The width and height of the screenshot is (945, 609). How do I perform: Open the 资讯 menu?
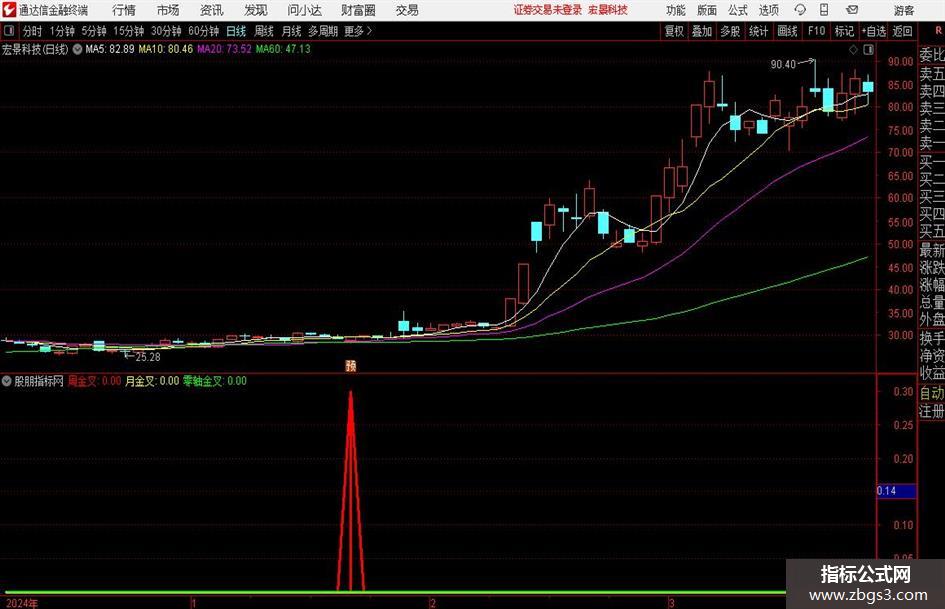coord(212,10)
